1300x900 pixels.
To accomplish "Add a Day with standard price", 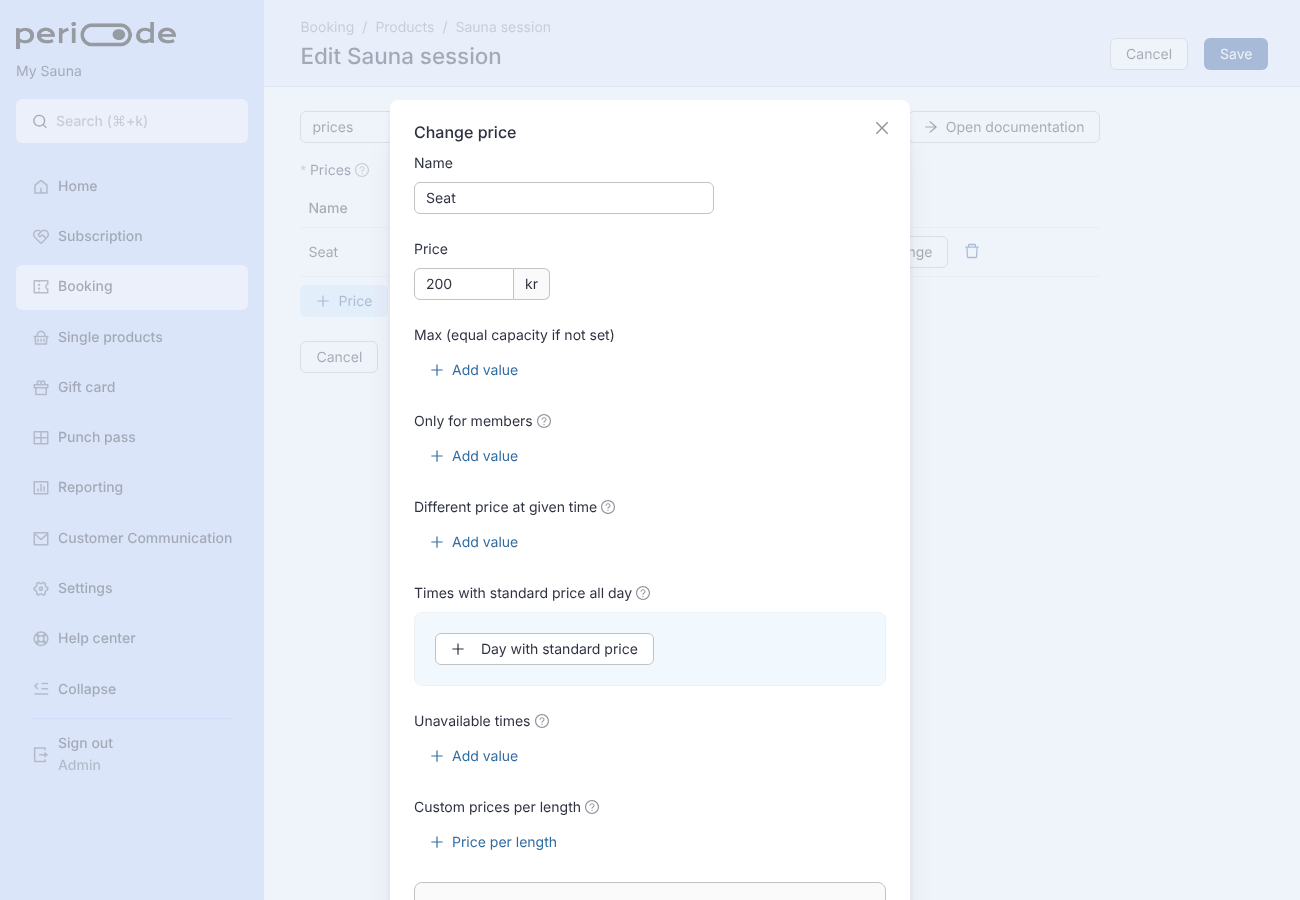I will tap(544, 649).
